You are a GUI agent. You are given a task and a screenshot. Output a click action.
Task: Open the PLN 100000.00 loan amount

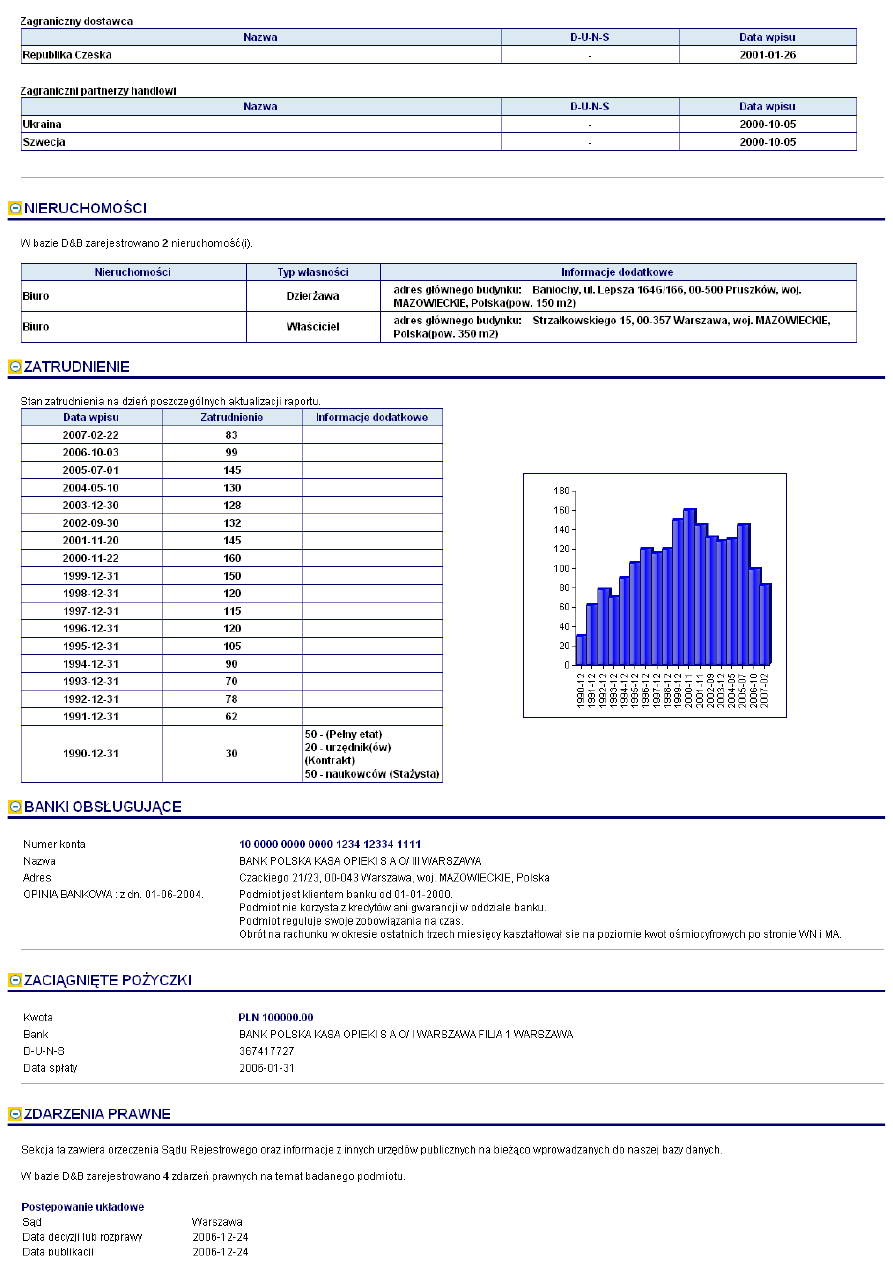click(x=276, y=1017)
